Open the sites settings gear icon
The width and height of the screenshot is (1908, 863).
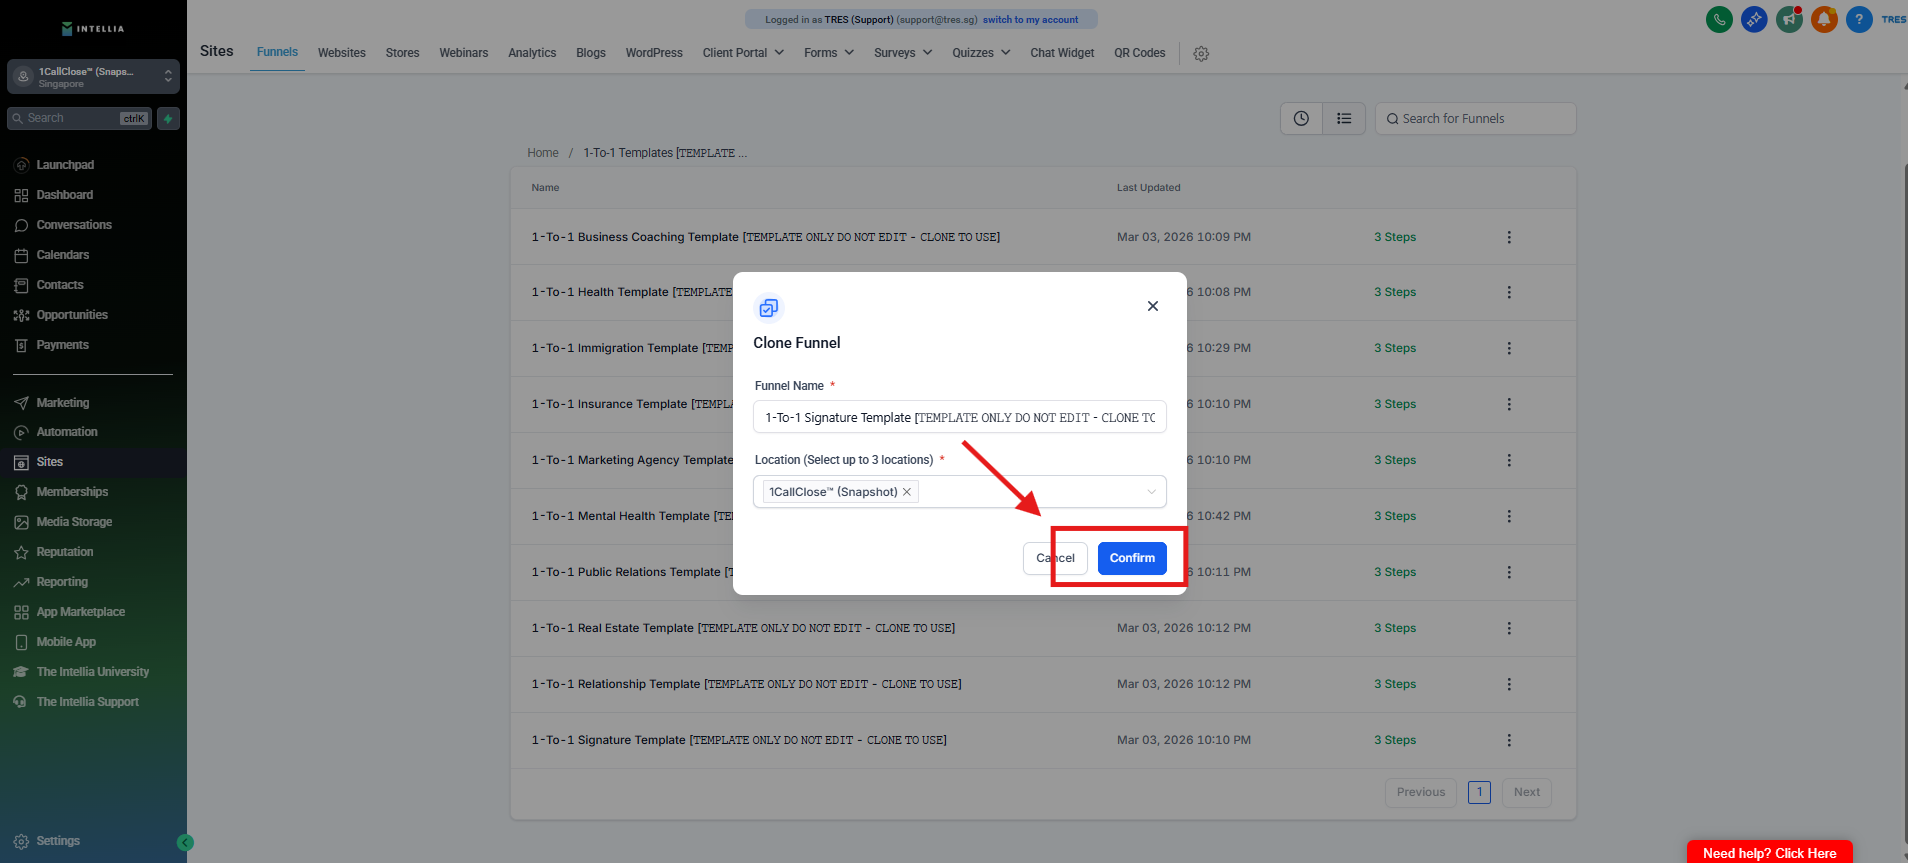click(1201, 54)
